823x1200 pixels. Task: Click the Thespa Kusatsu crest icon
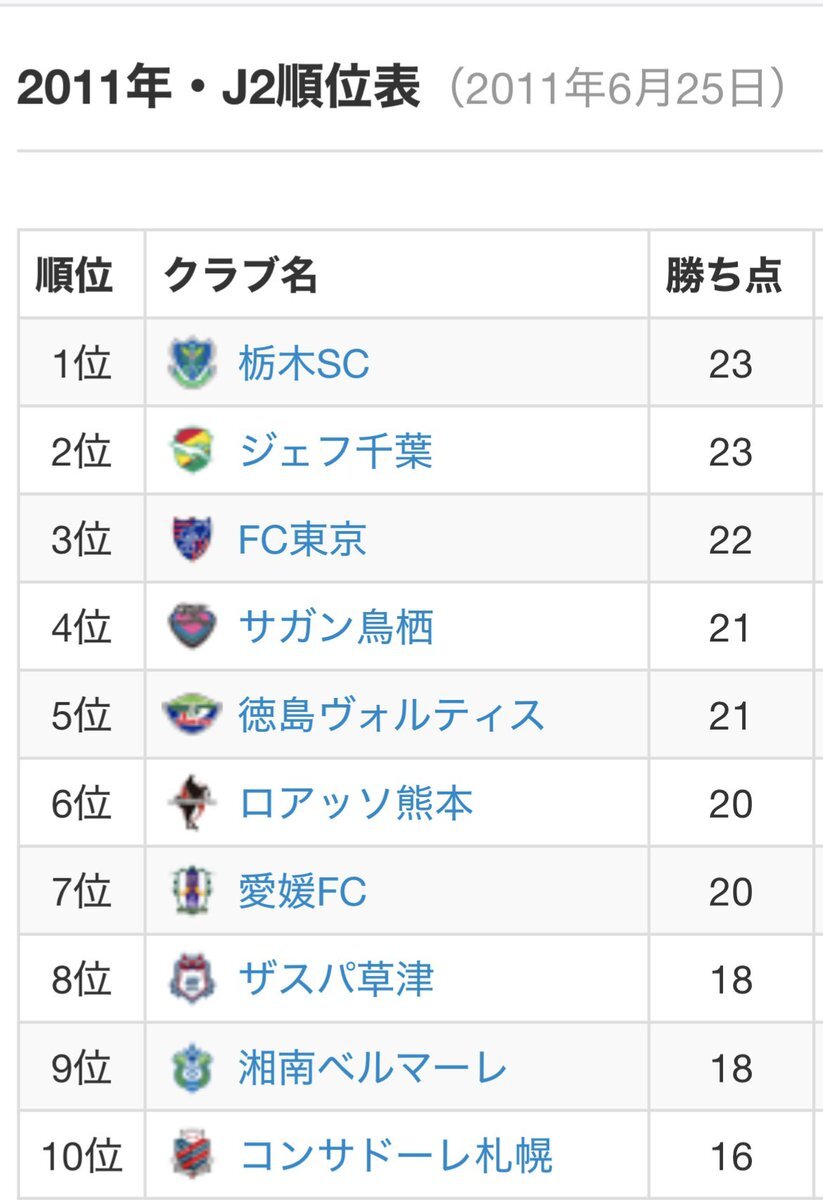point(191,980)
